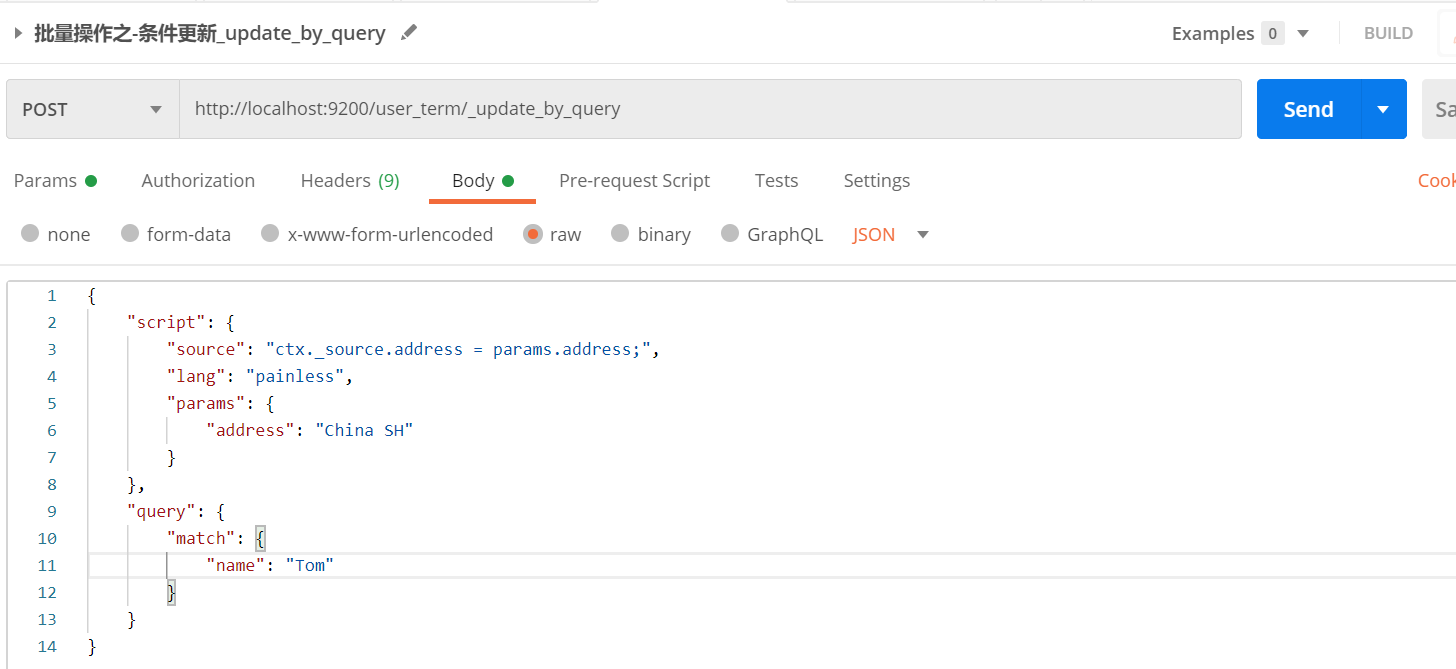Open the Cookies link
This screenshot has width=1456, height=669.
1436,181
